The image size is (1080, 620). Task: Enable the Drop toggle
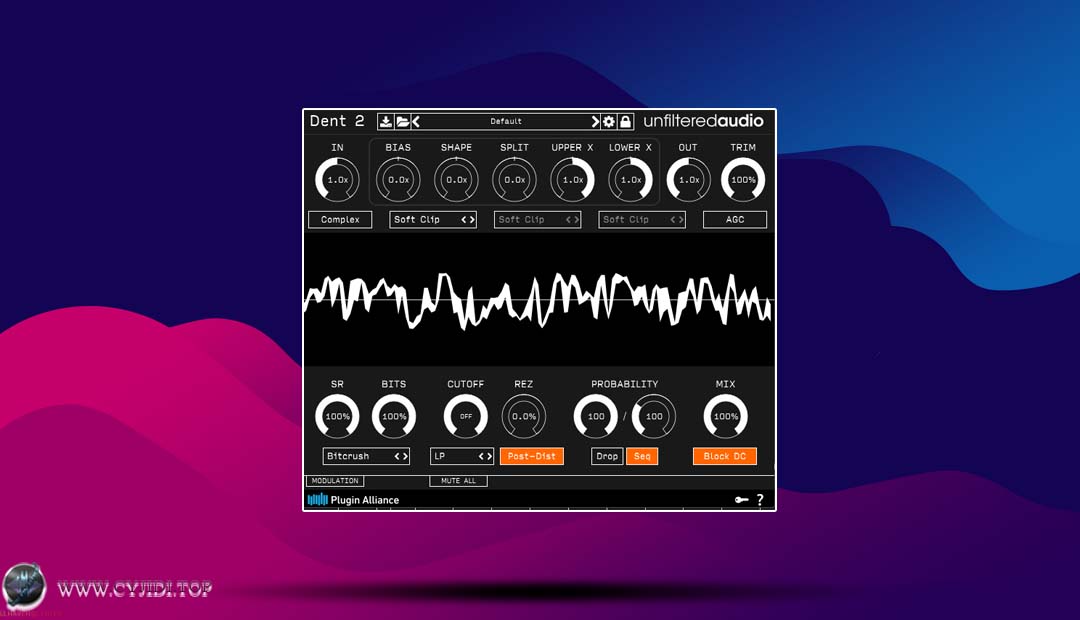pos(607,456)
